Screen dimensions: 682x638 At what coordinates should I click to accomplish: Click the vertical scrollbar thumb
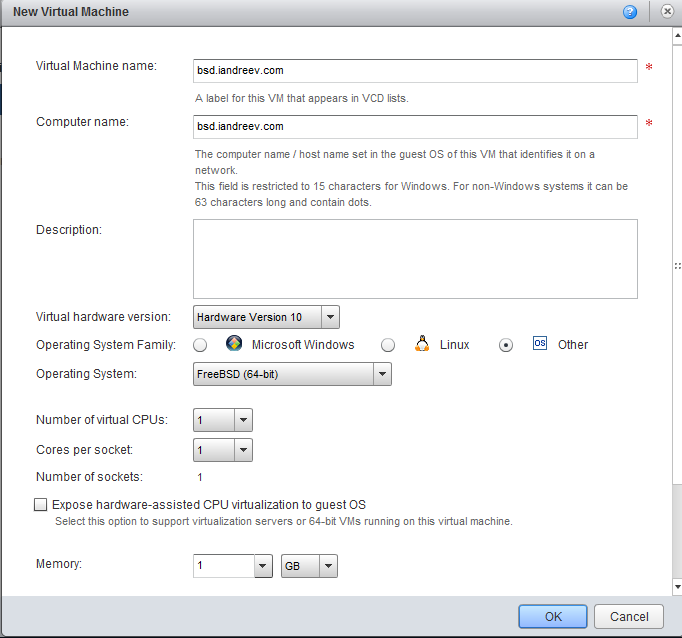point(677,265)
